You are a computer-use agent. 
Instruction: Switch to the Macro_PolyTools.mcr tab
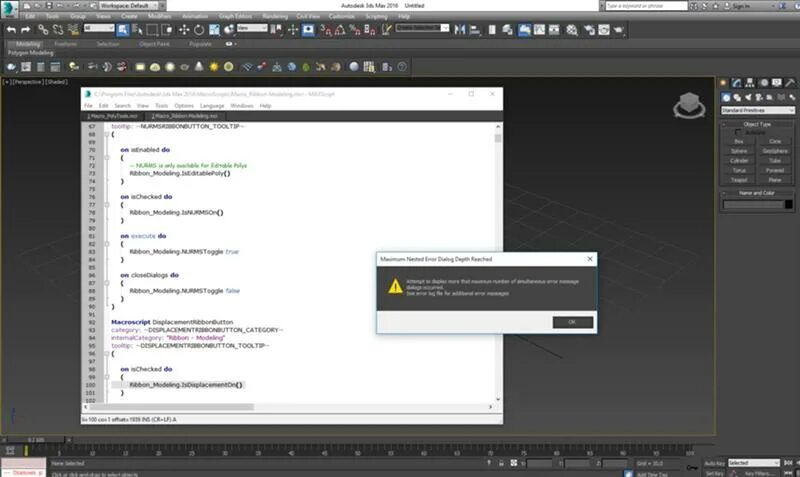(x=113, y=116)
